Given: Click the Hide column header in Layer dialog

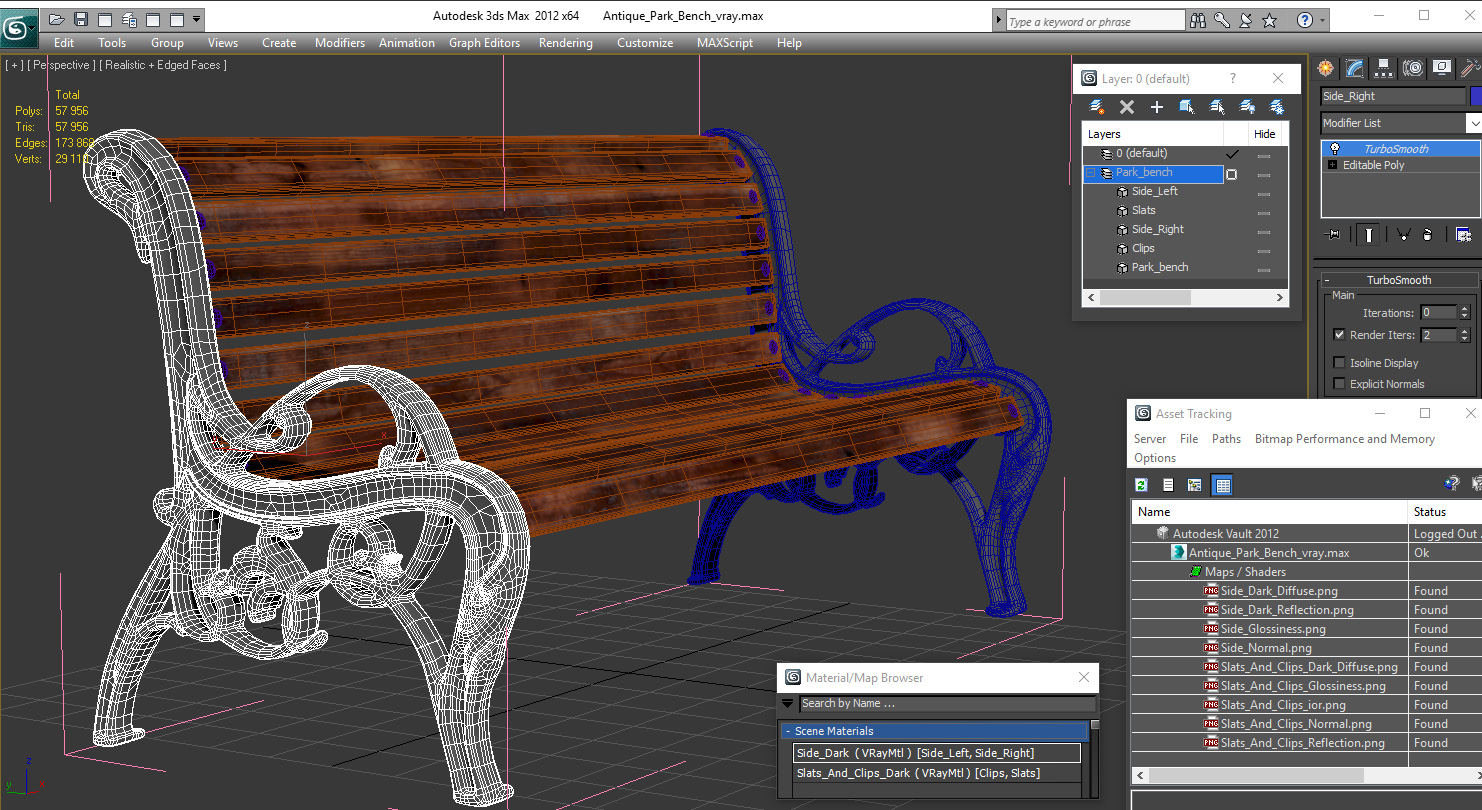Looking at the screenshot, I should (1265, 134).
